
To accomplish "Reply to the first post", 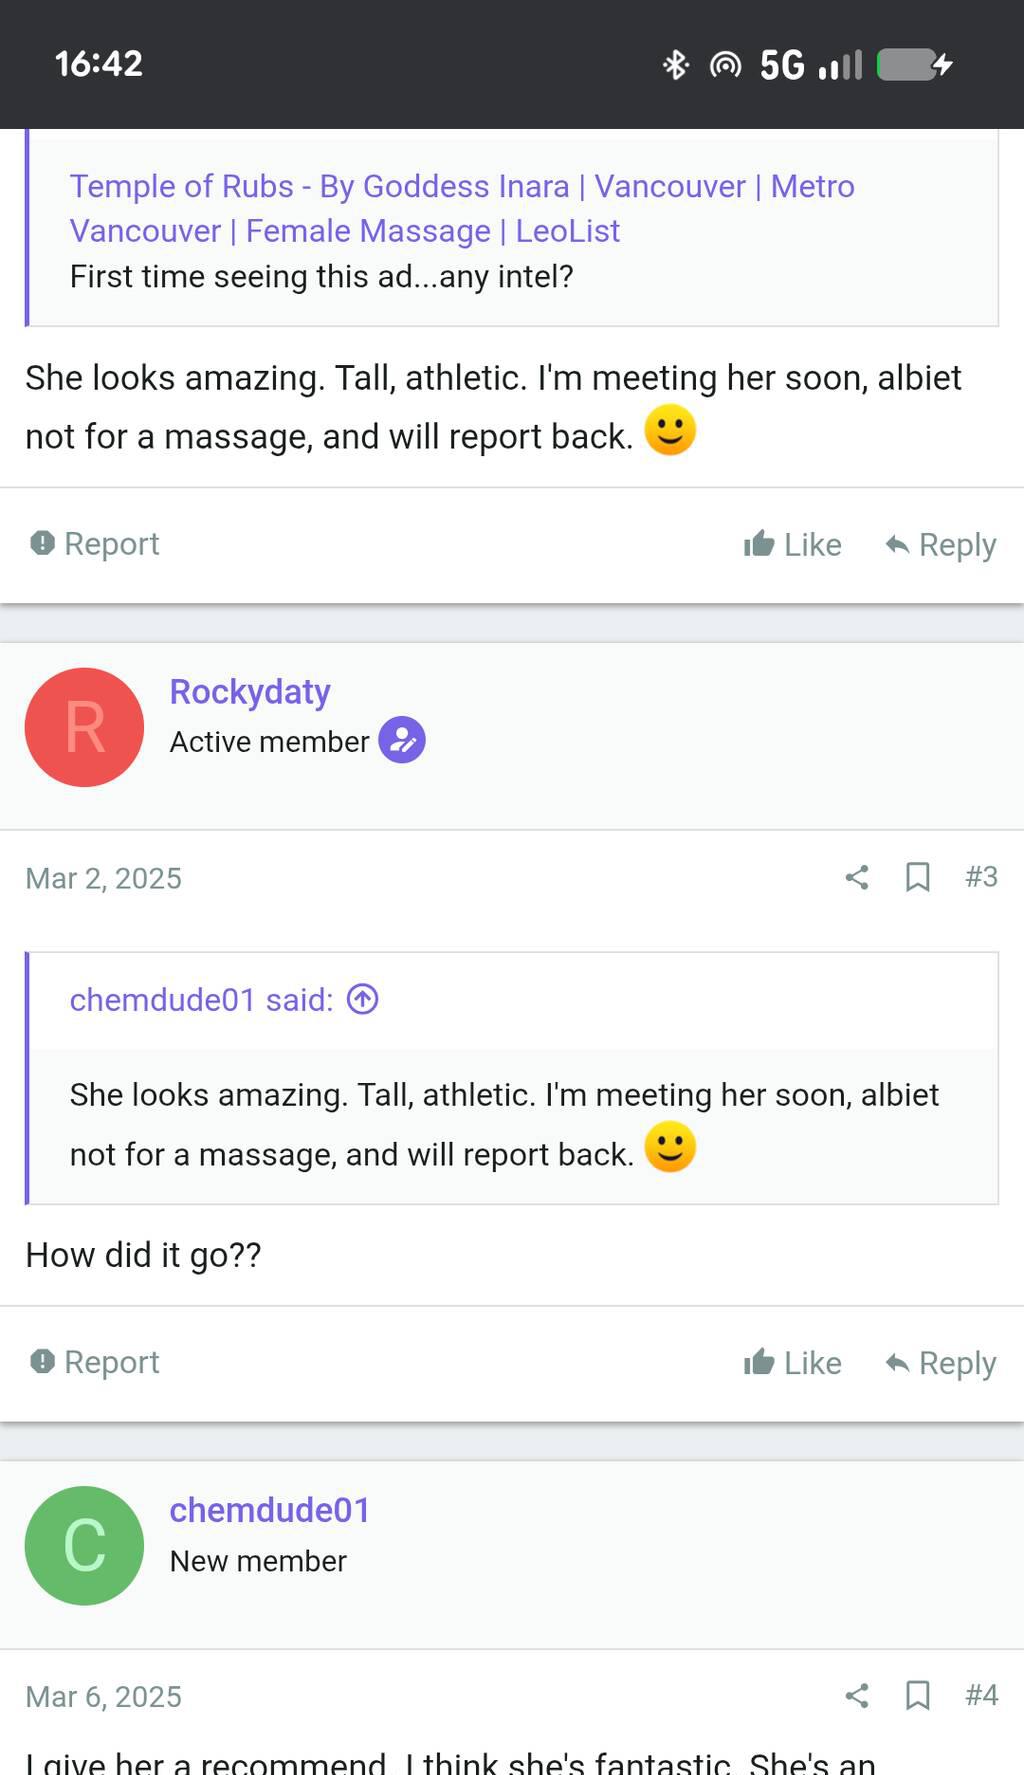I will [941, 545].
